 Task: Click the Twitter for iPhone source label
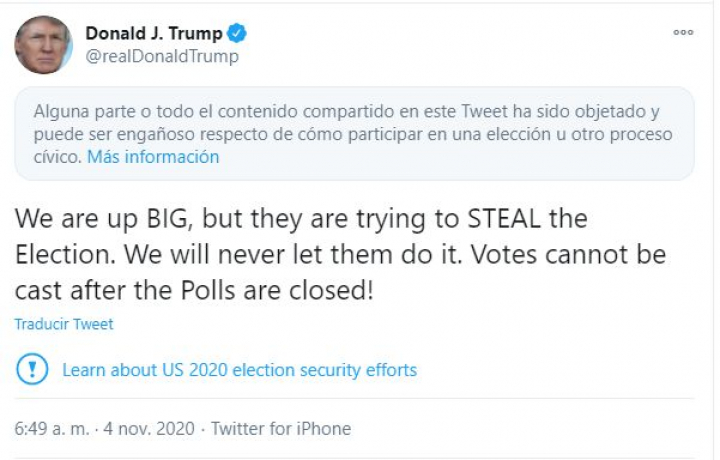(281, 429)
